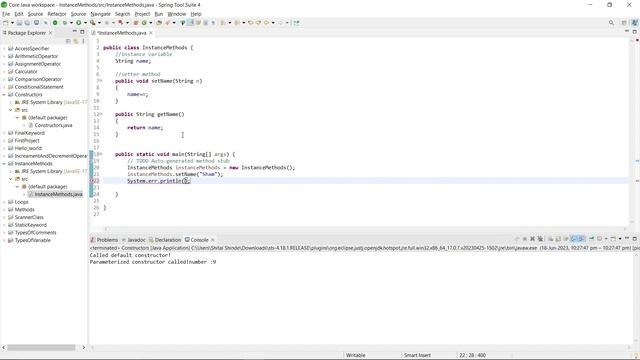Collapse the Constructors project
The height and width of the screenshot is (360, 640).
[x=4, y=95]
